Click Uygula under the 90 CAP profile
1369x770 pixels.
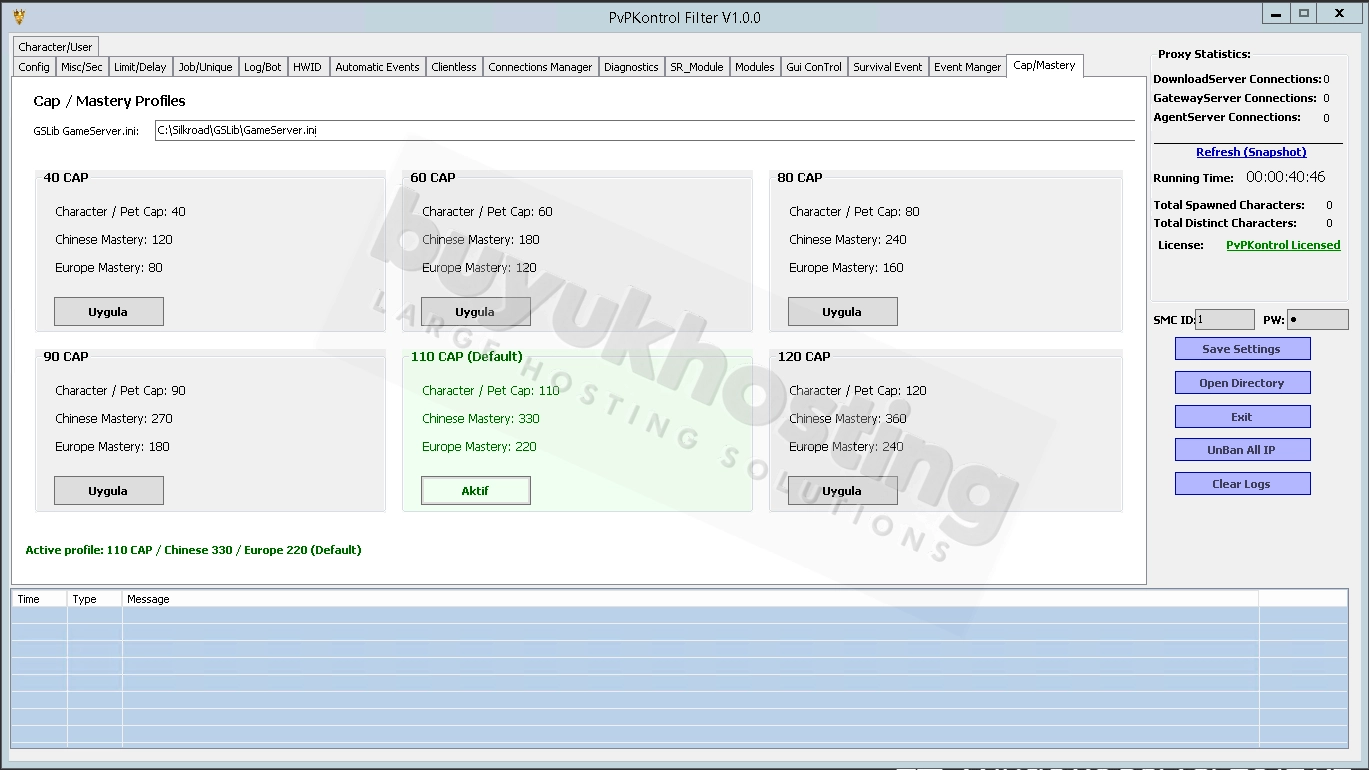pyautogui.click(x=108, y=490)
